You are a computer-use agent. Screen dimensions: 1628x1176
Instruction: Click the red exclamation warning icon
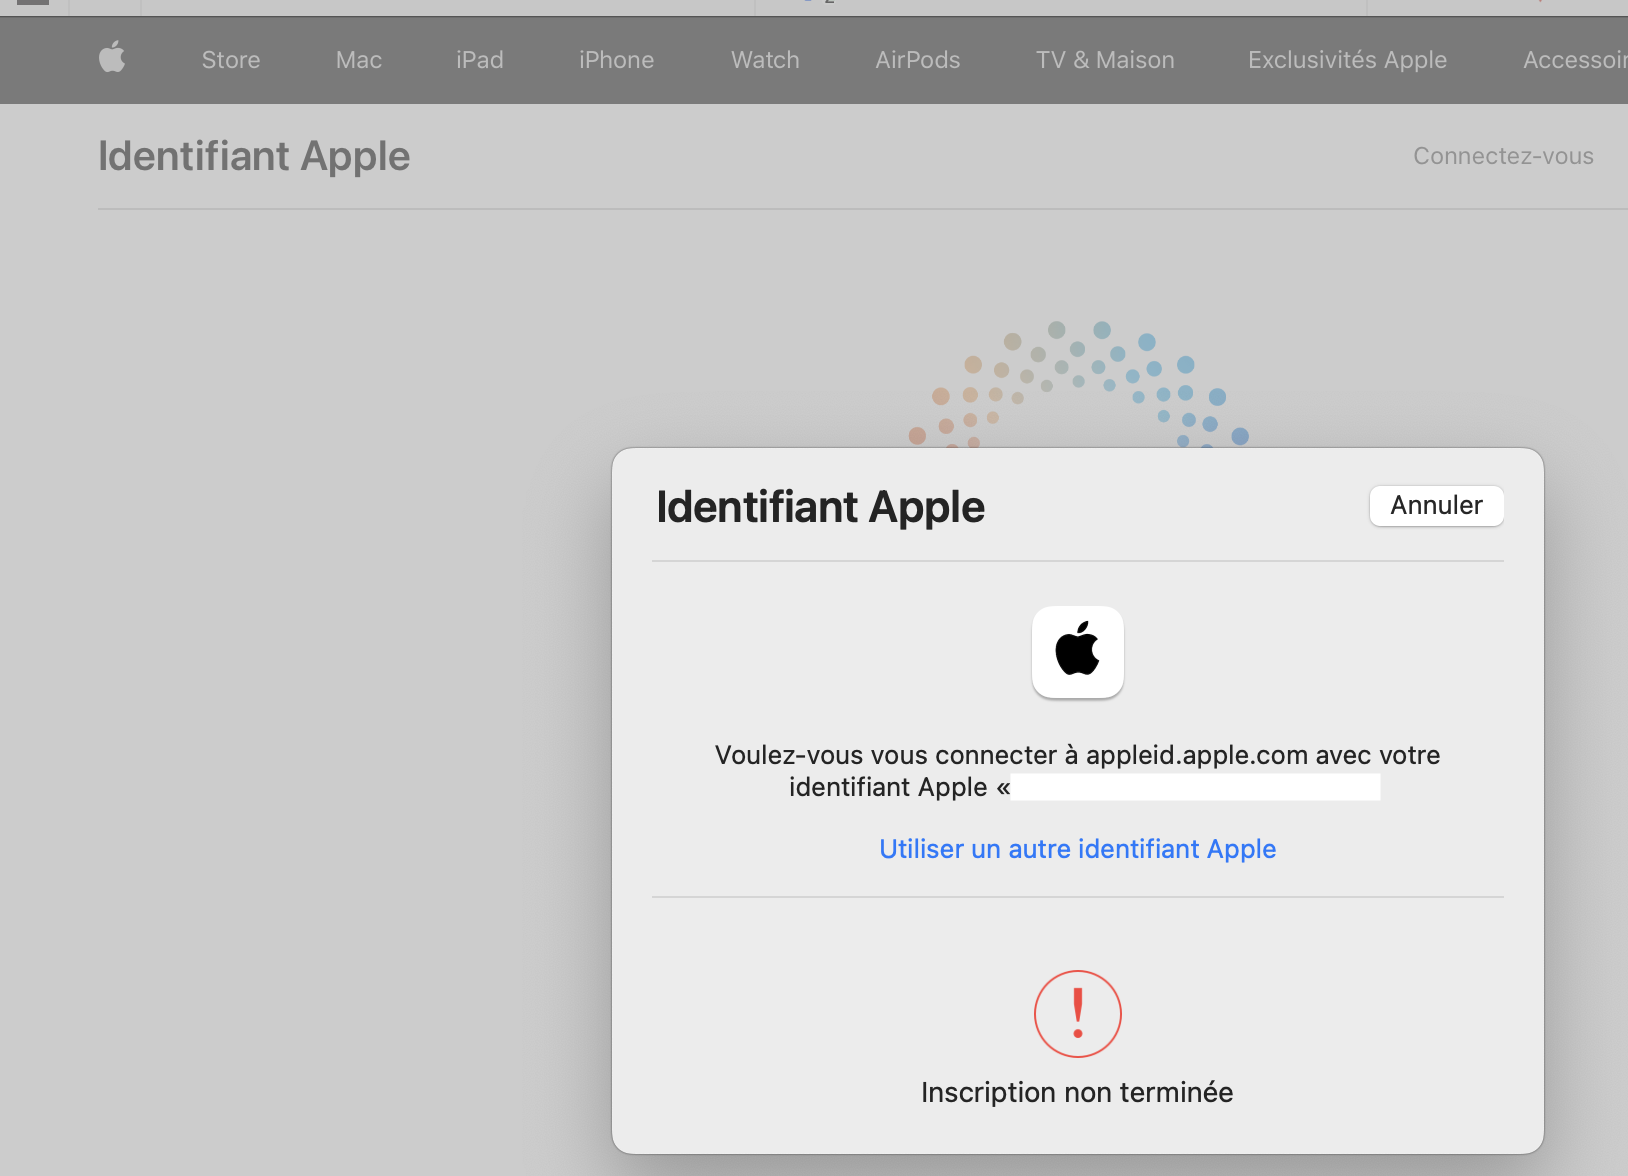pyautogui.click(x=1078, y=1014)
